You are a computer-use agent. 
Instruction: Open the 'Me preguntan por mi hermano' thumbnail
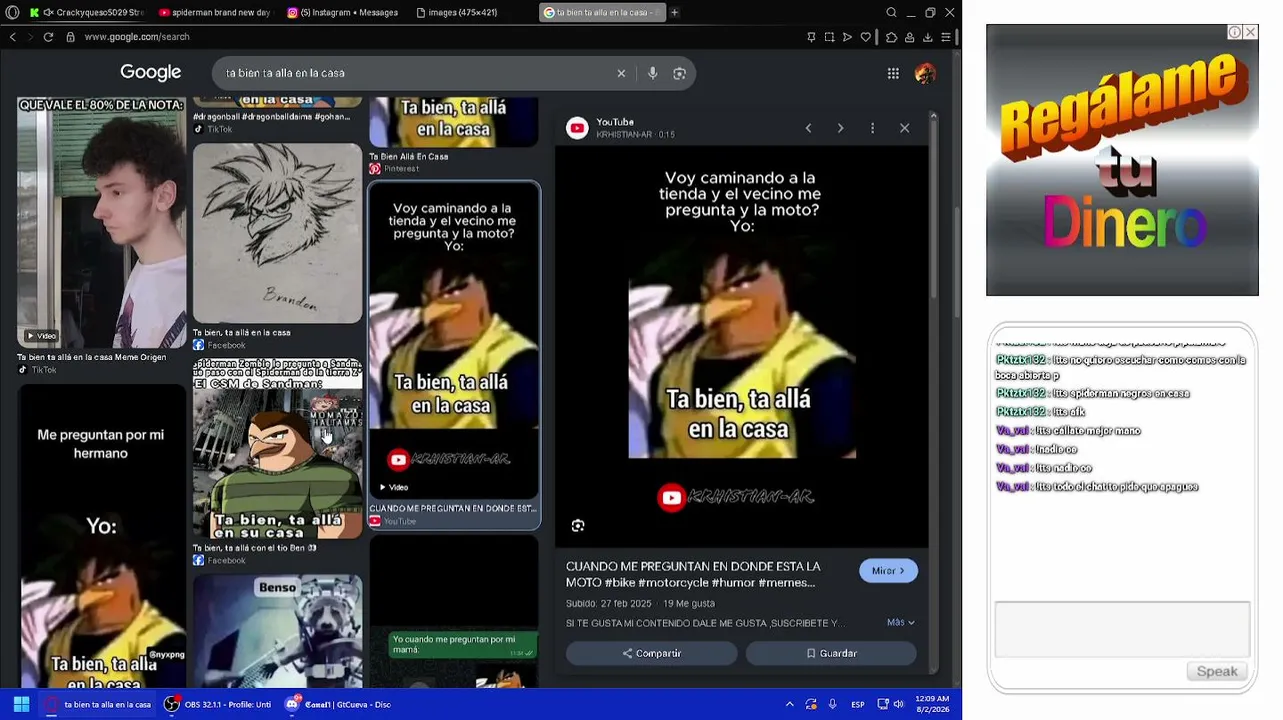click(x=101, y=536)
